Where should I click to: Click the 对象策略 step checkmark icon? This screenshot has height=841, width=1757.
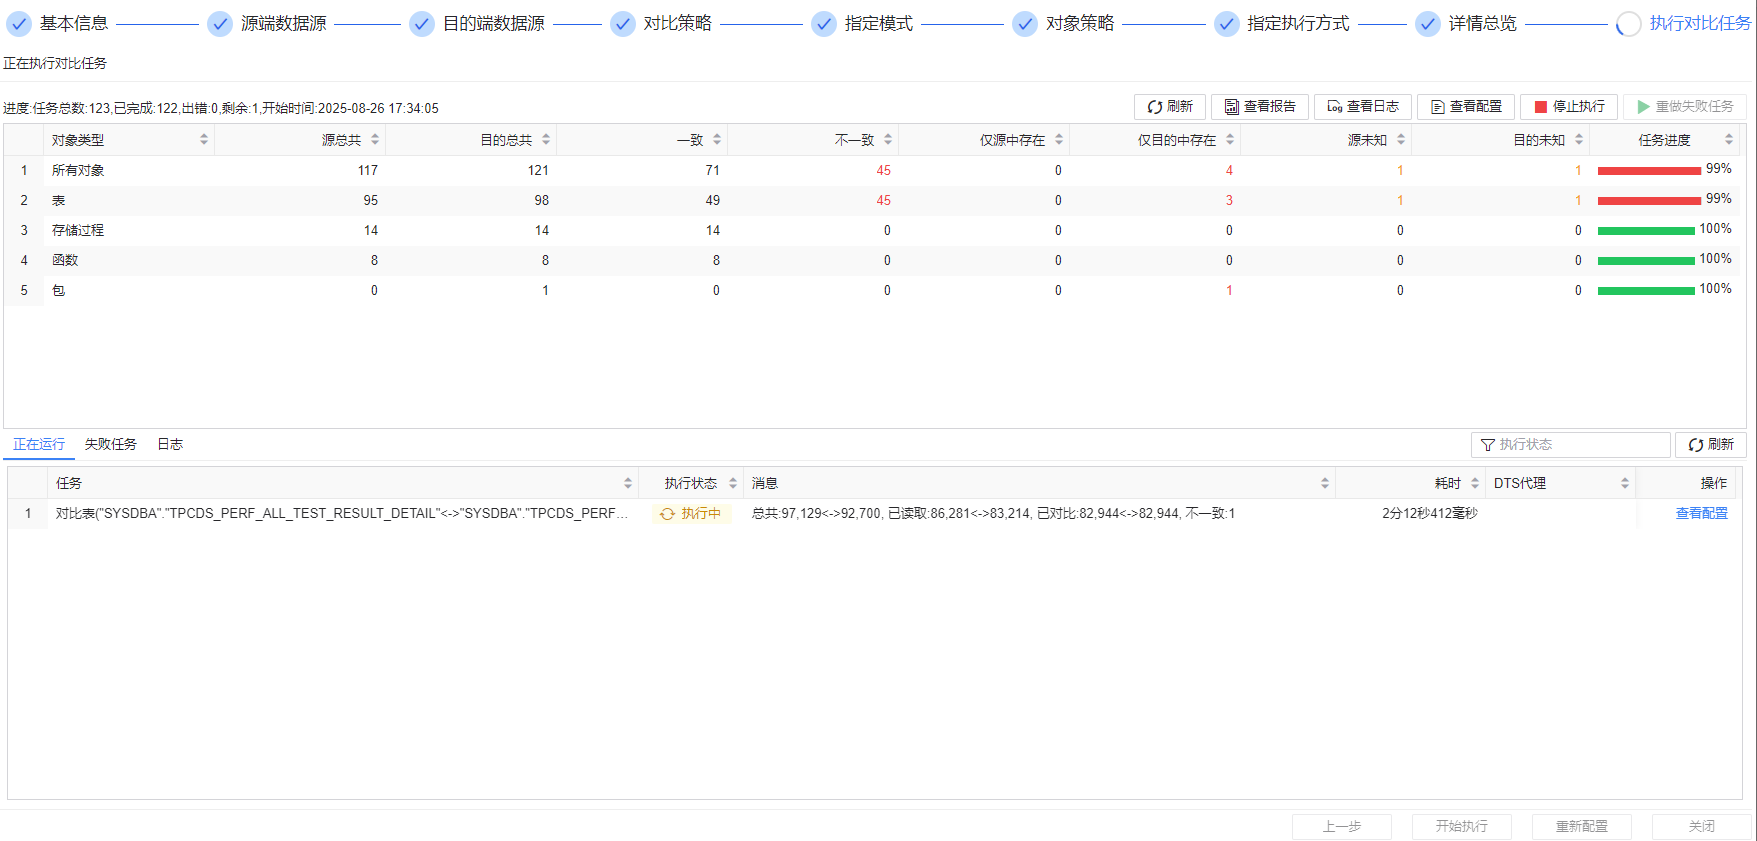click(1025, 24)
